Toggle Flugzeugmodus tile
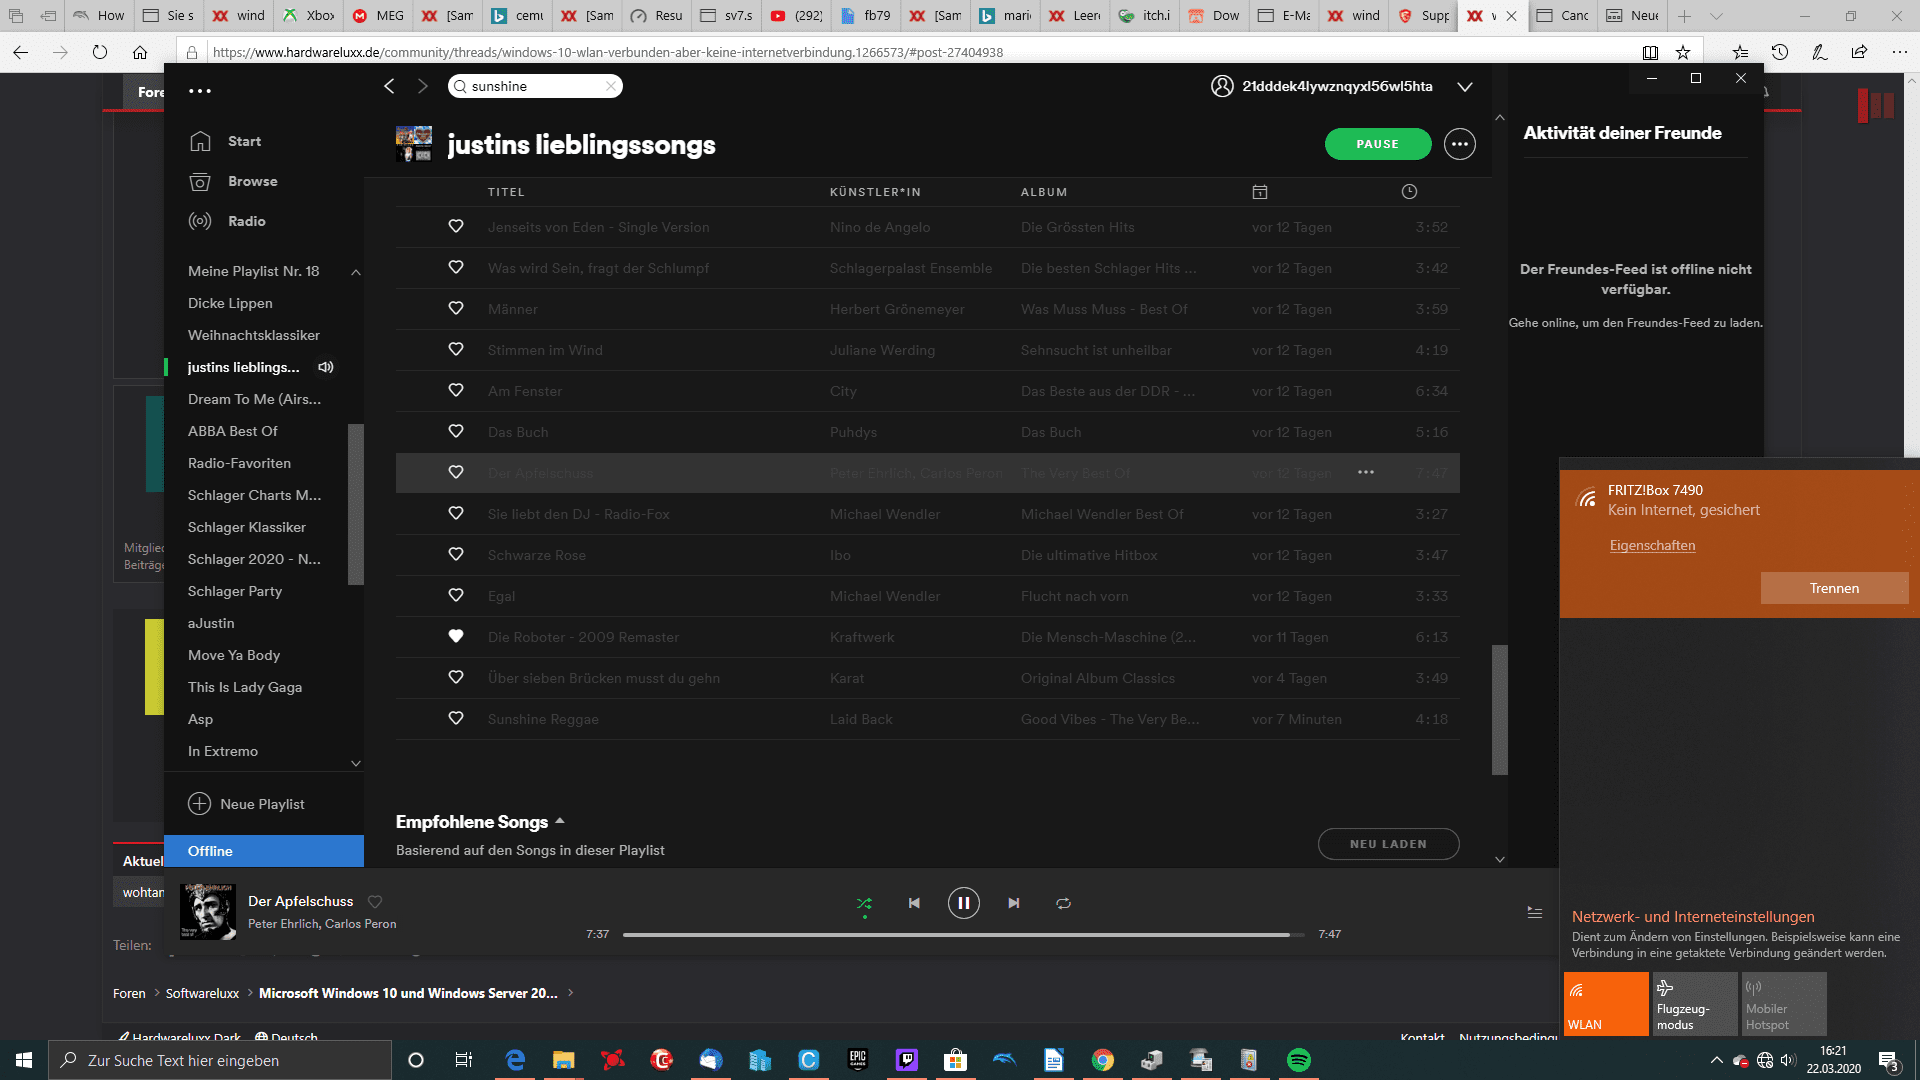 (1695, 1004)
